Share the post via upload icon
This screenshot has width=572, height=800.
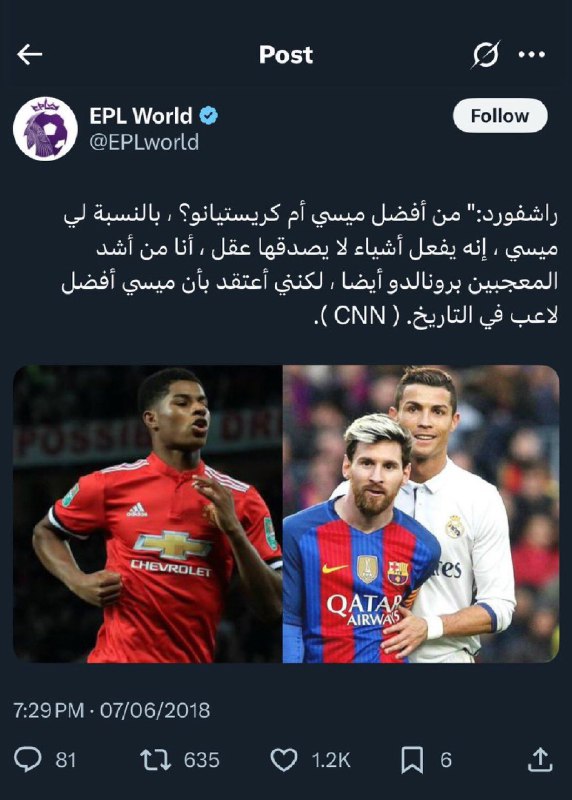pyautogui.click(x=540, y=760)
